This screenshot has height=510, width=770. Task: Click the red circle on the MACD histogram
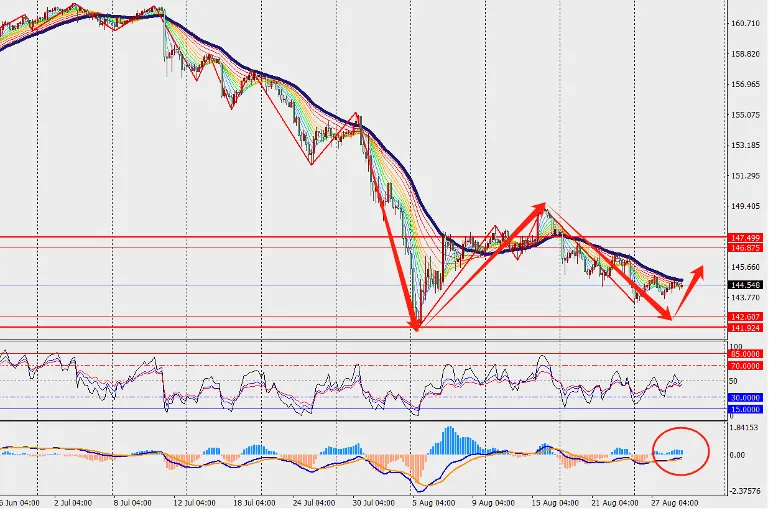pos(681,452)
